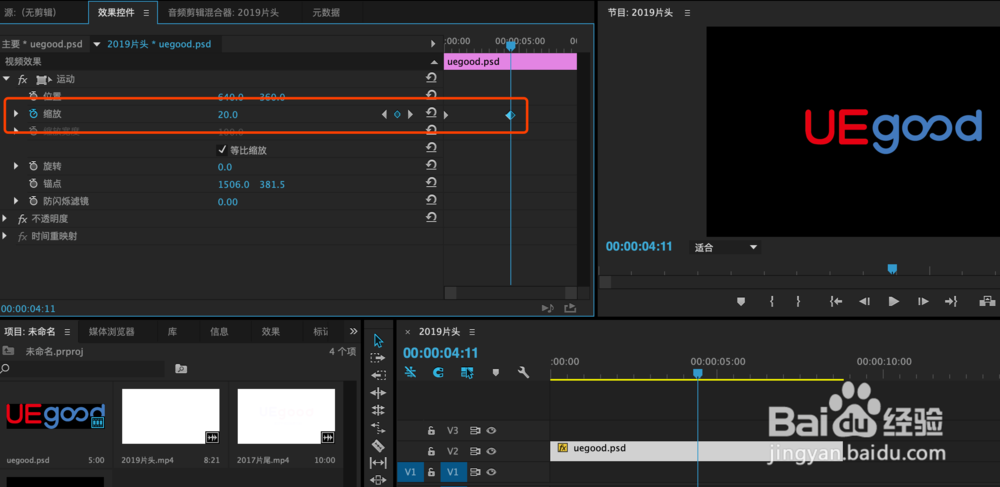Select the Selection arrow tool
Screen dimensions: 1000x487
click(378, 340)
